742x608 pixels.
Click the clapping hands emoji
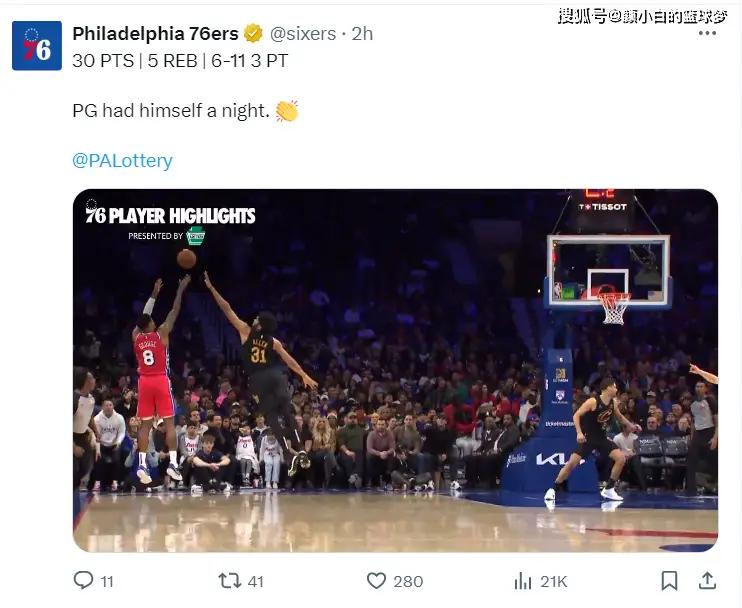pyautogui.click(x=287, y=111)
